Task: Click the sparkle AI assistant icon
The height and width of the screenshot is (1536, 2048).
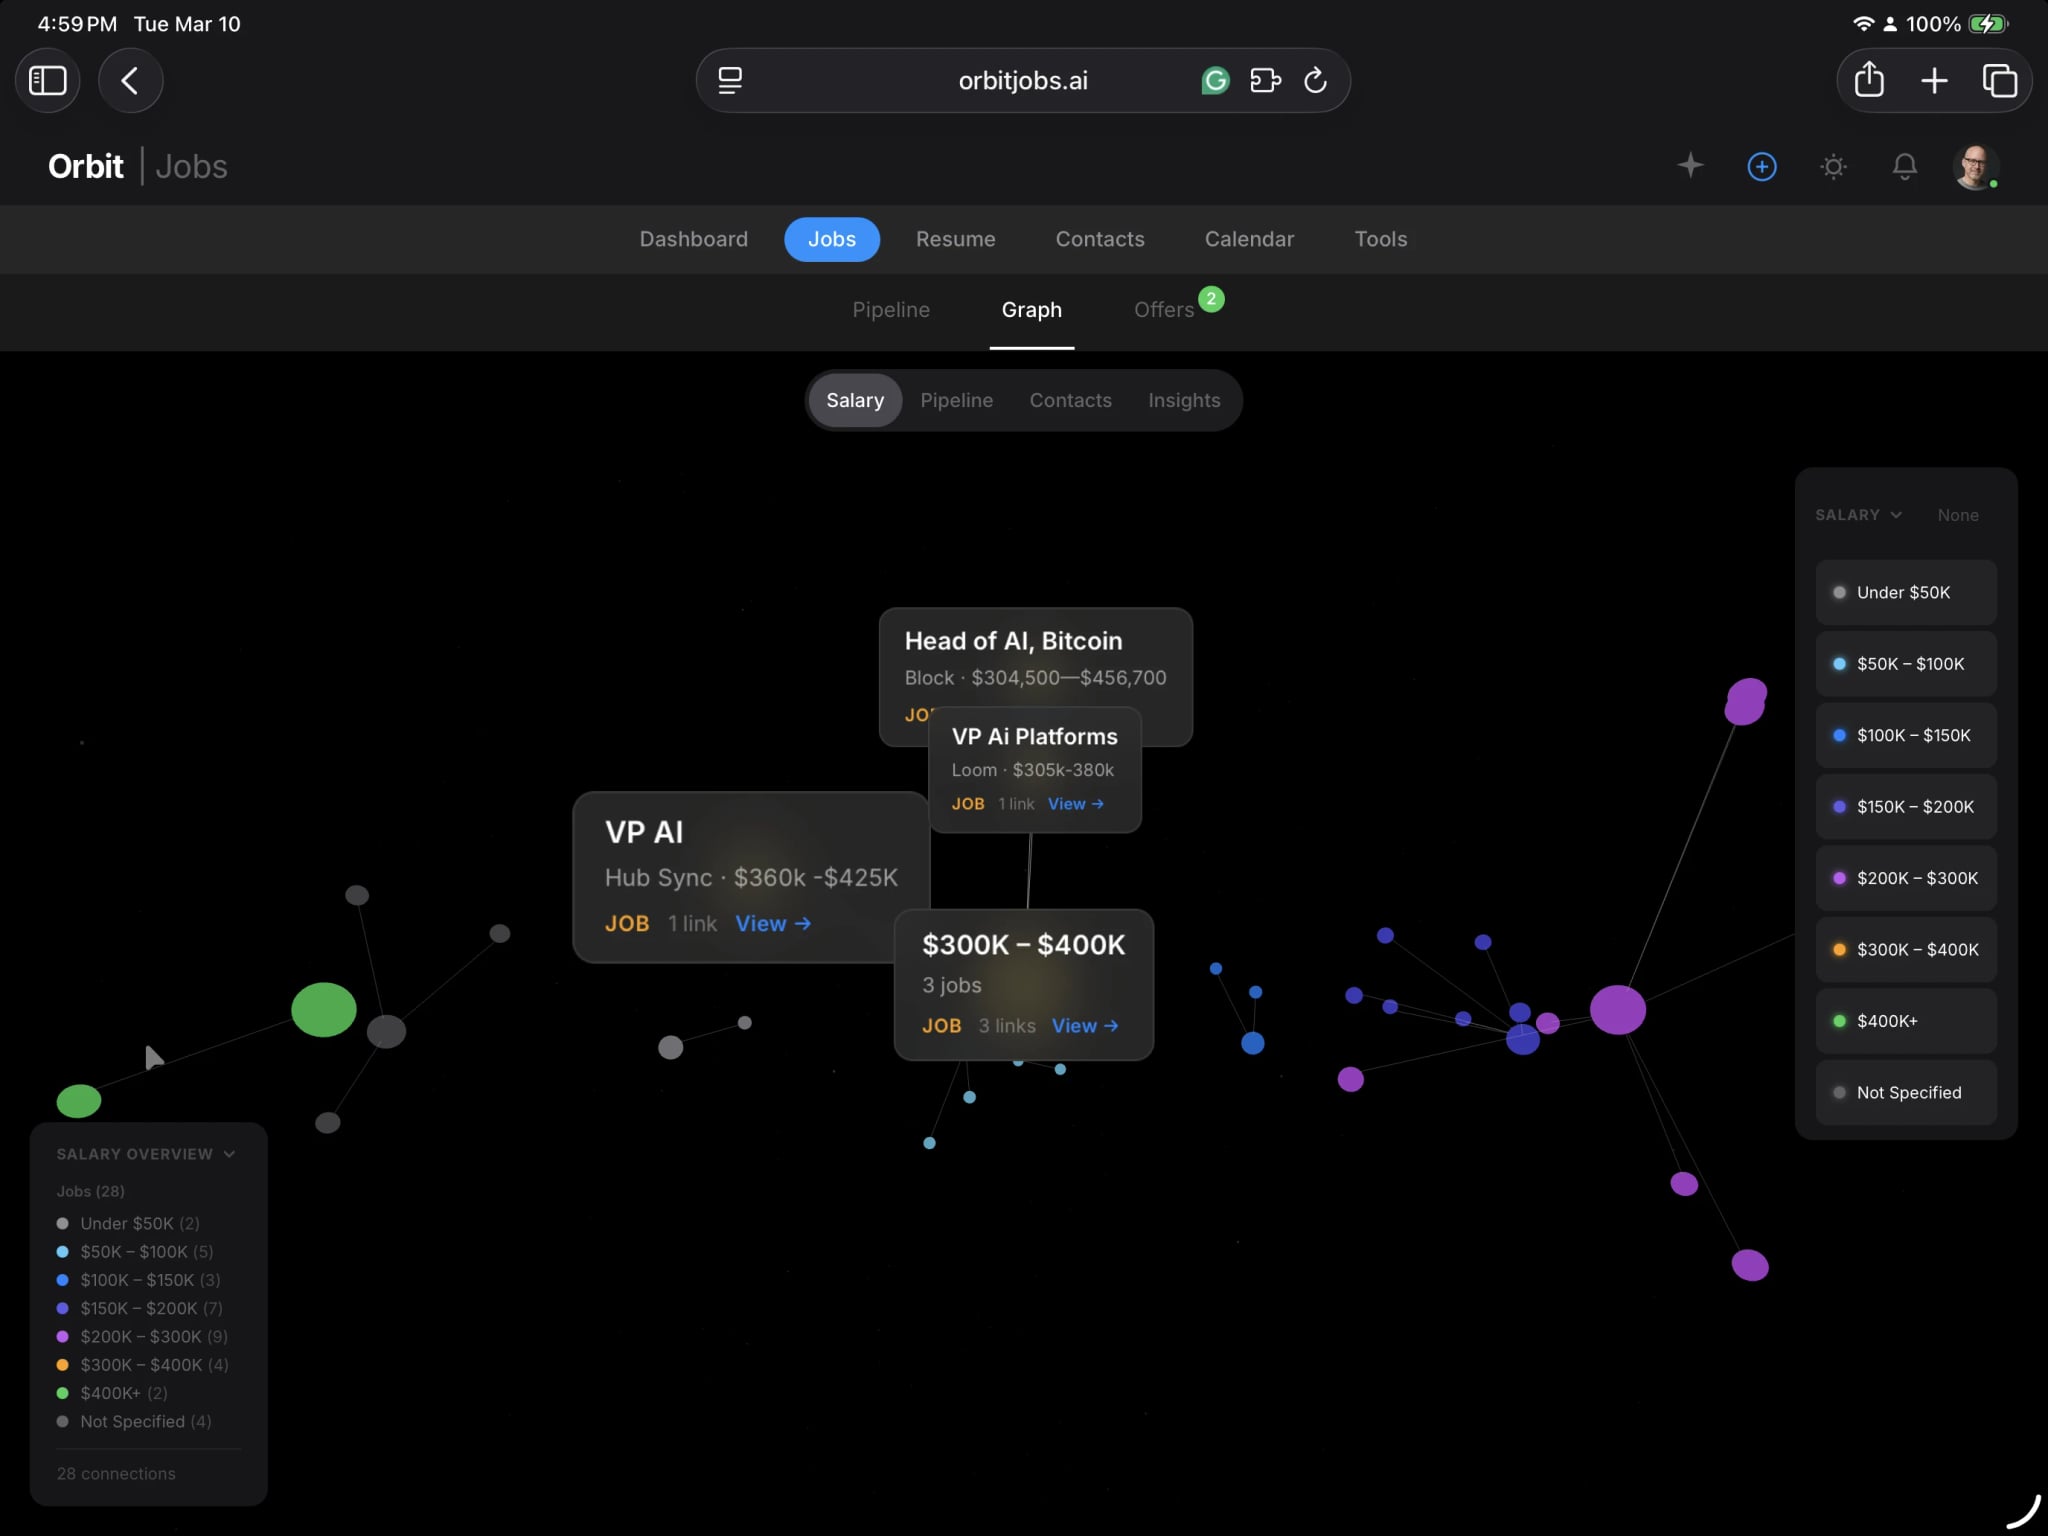Action: tap(1690, 166)
